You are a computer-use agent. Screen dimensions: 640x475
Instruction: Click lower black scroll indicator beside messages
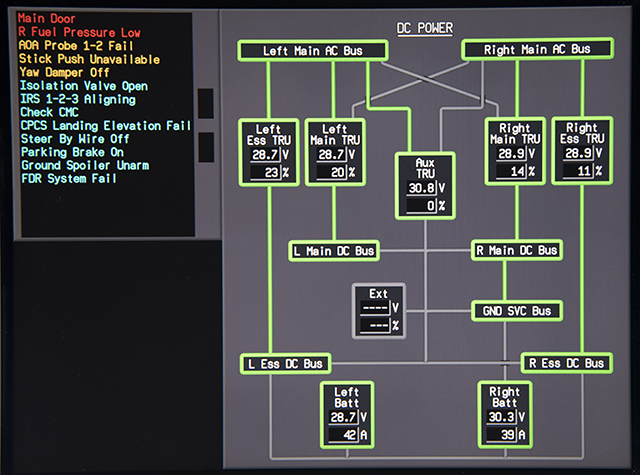pyautogui.click(x=206, y=147)
